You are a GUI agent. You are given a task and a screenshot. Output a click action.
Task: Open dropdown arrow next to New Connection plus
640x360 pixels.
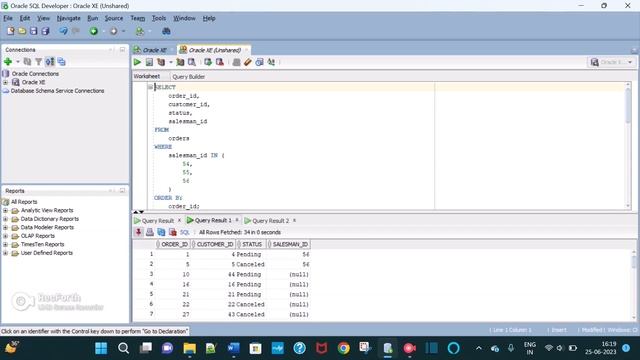coord(18,62)
